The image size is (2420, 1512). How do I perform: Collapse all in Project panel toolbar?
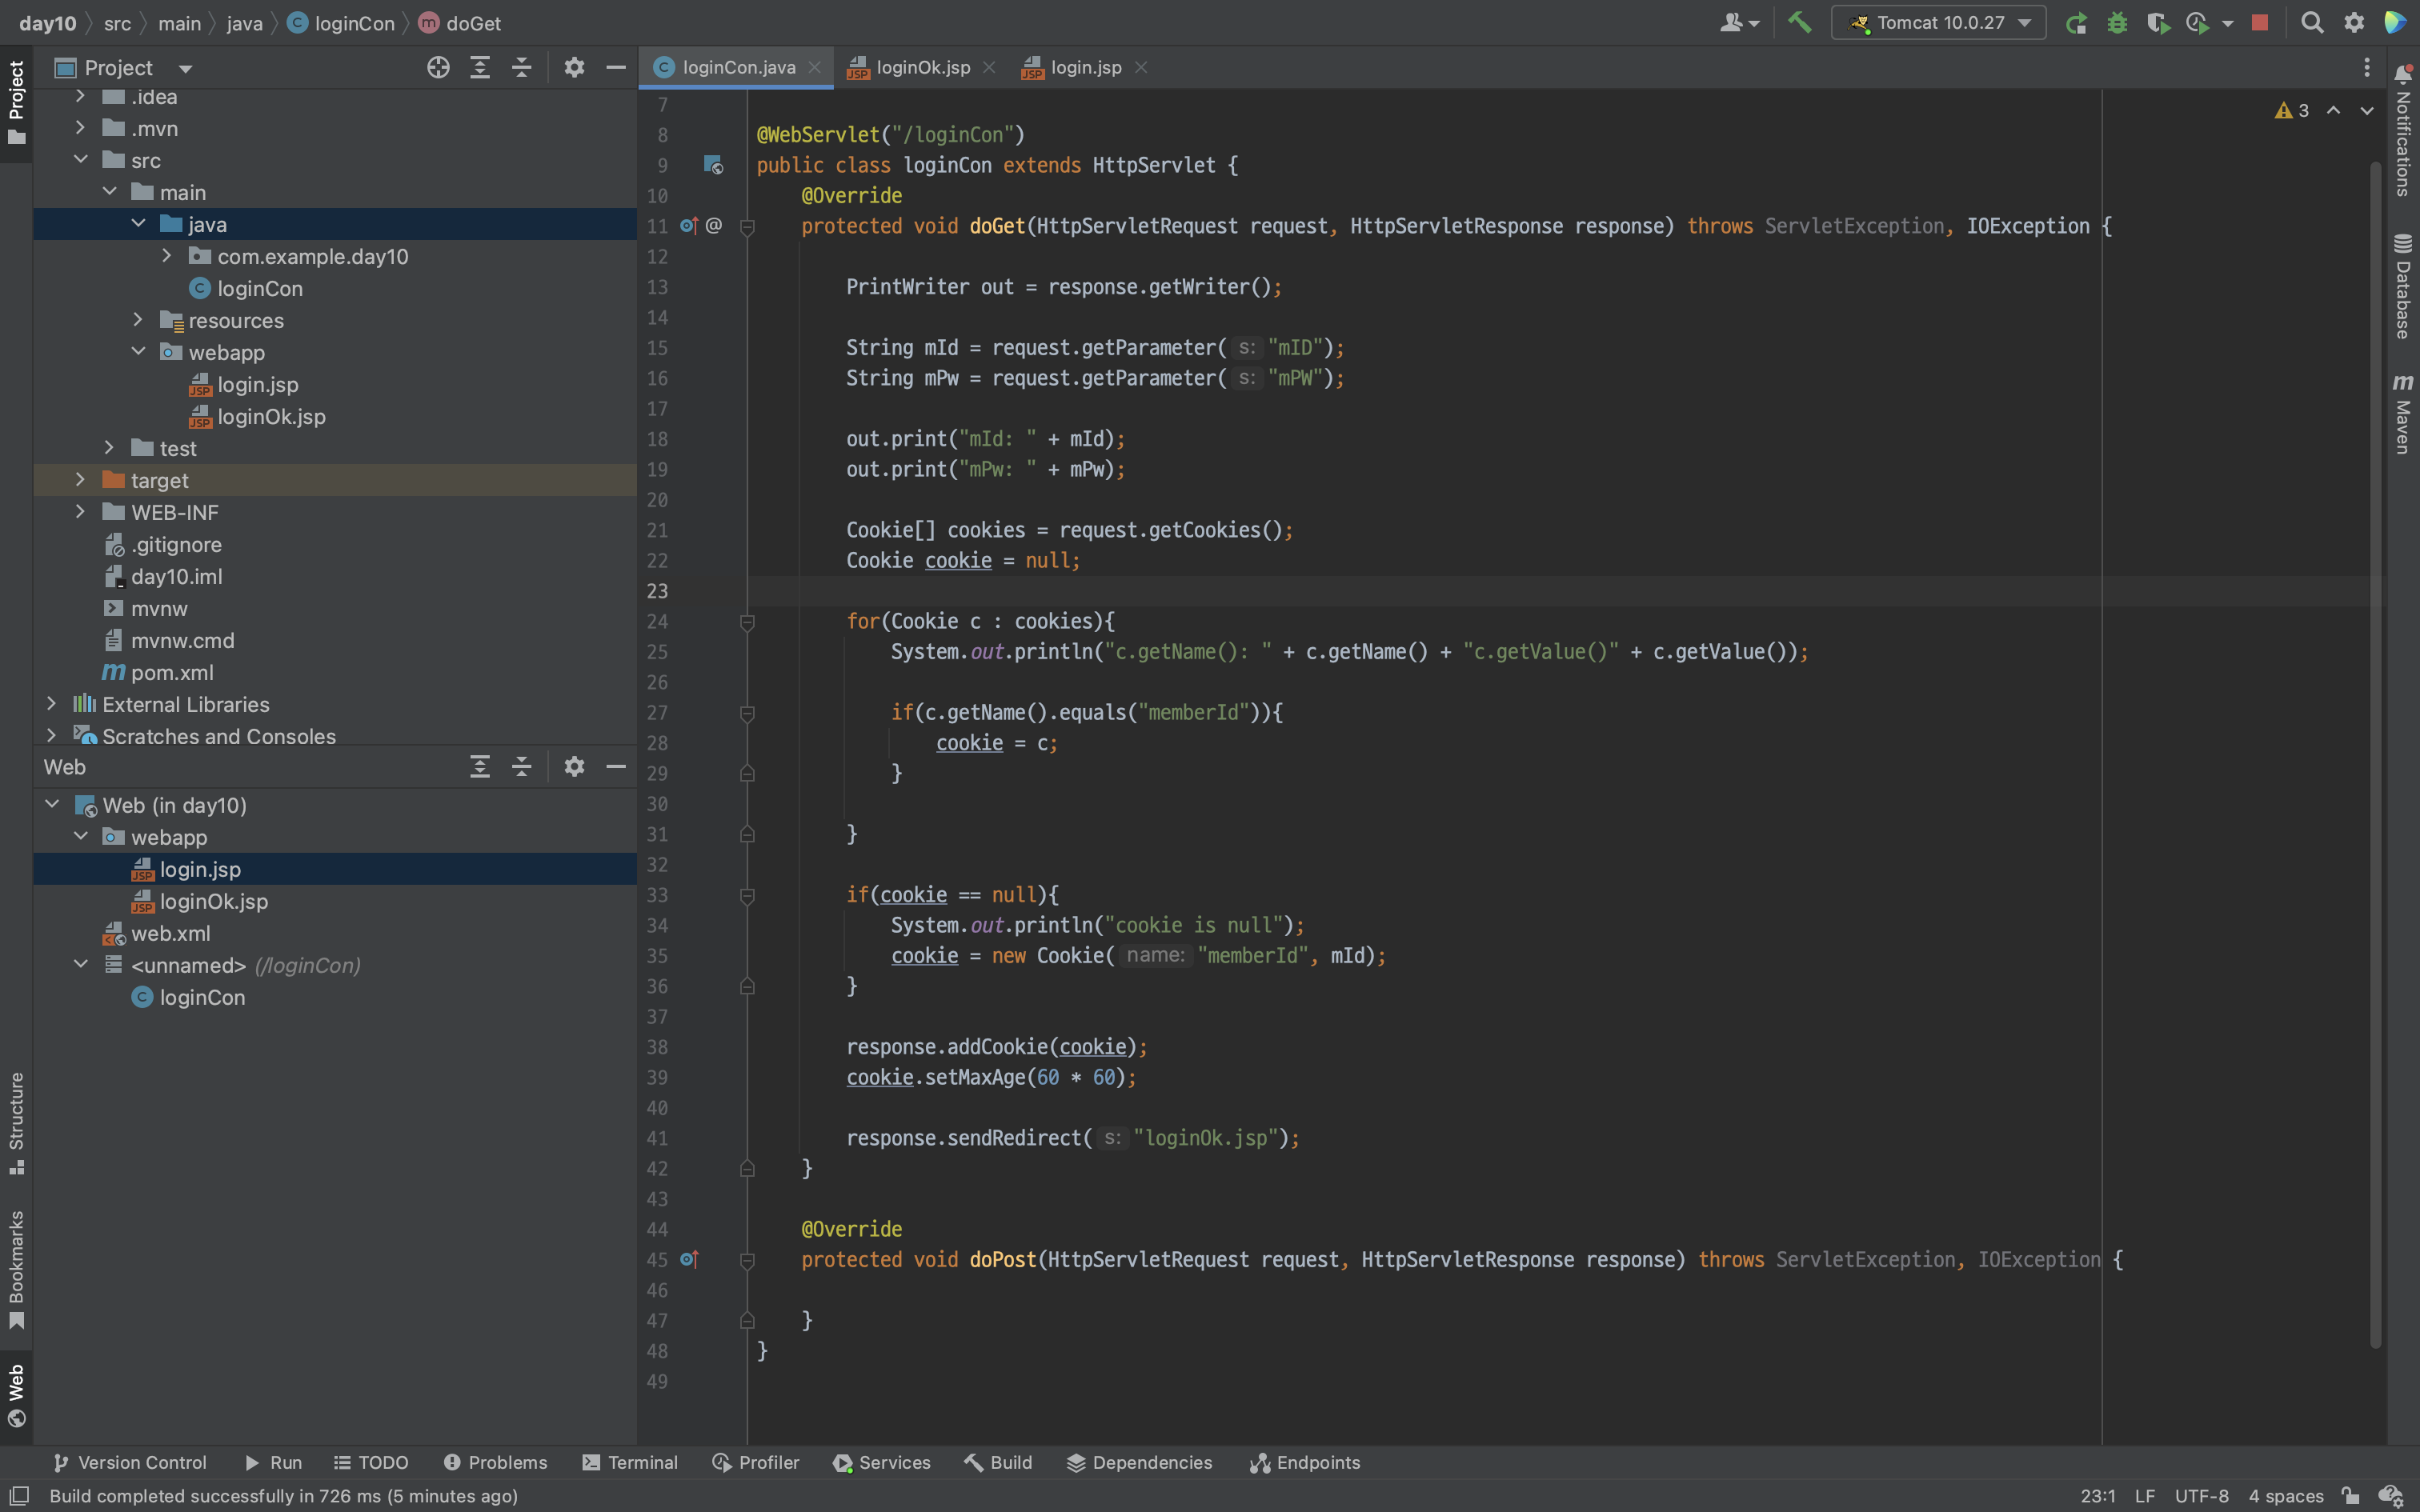pos(521,67)
